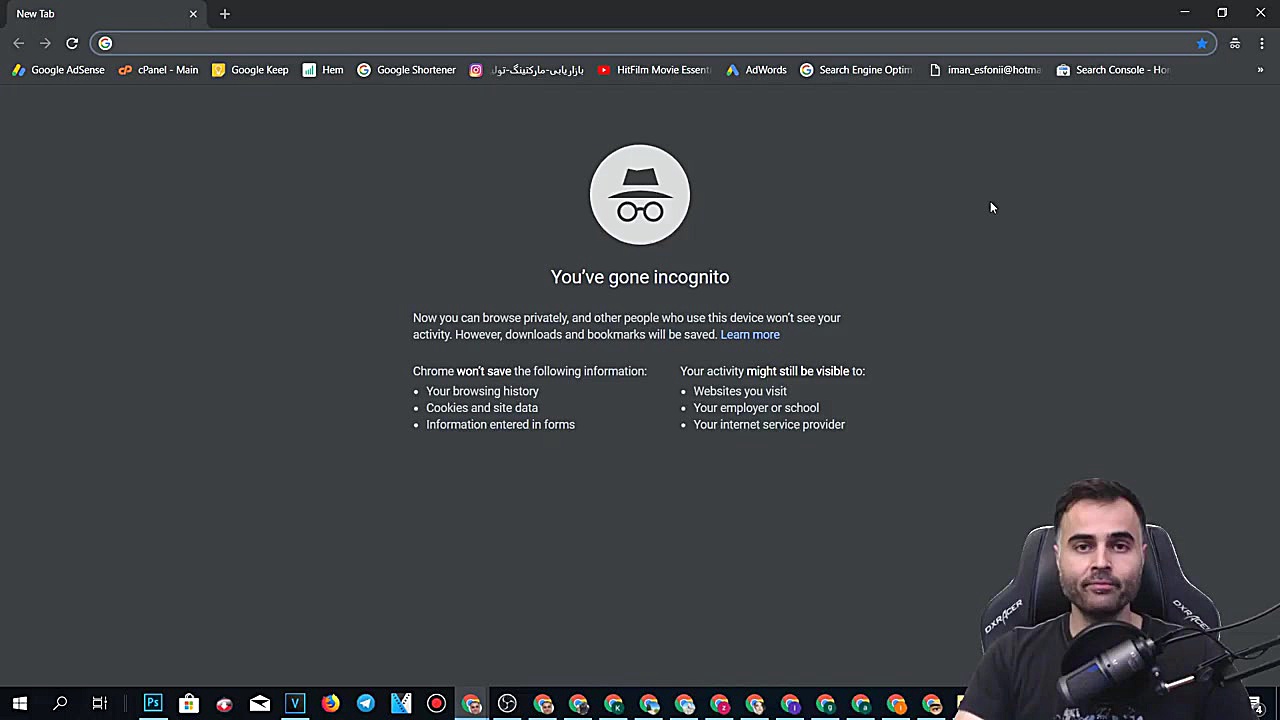Image resolution: width=1280 pixels, height=720 pixels.
Task: Open the HitFilm Movie Essentials bookmark
Action: click(x=654, y=70)
